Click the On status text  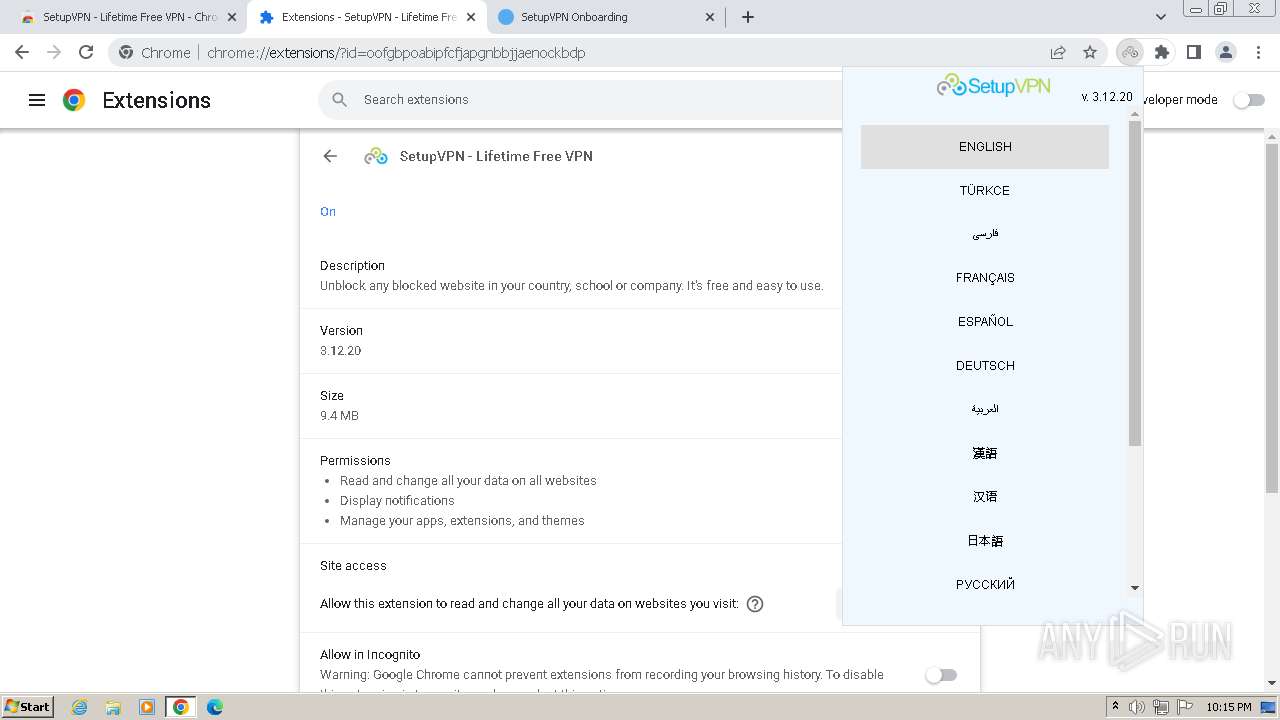[x=328, y=212]
